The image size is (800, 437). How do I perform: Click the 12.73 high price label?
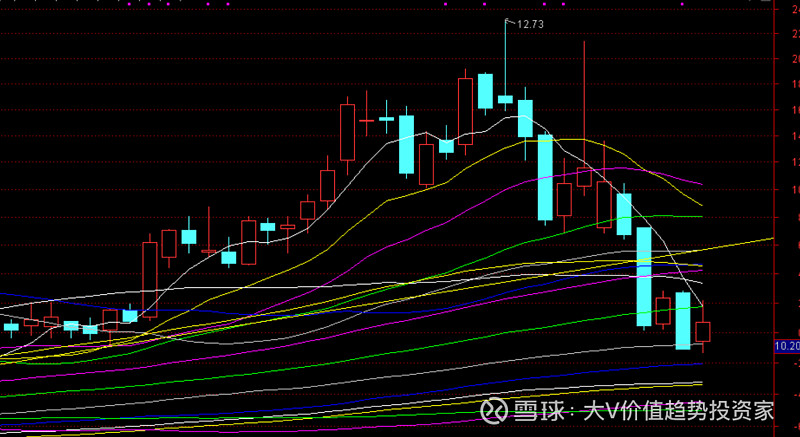pyautogui.click(x=530, y=24)
